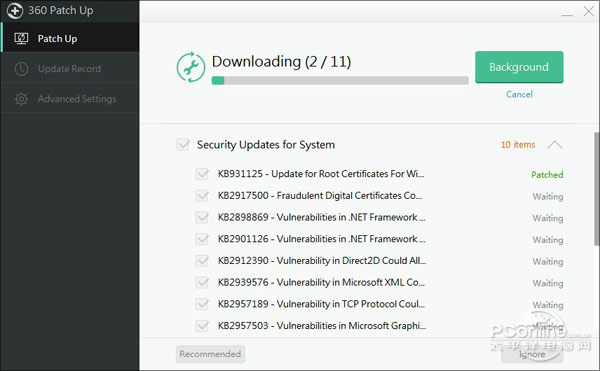Click the download progress bar
The image size is (600, 371).
[x=340, y=80]
